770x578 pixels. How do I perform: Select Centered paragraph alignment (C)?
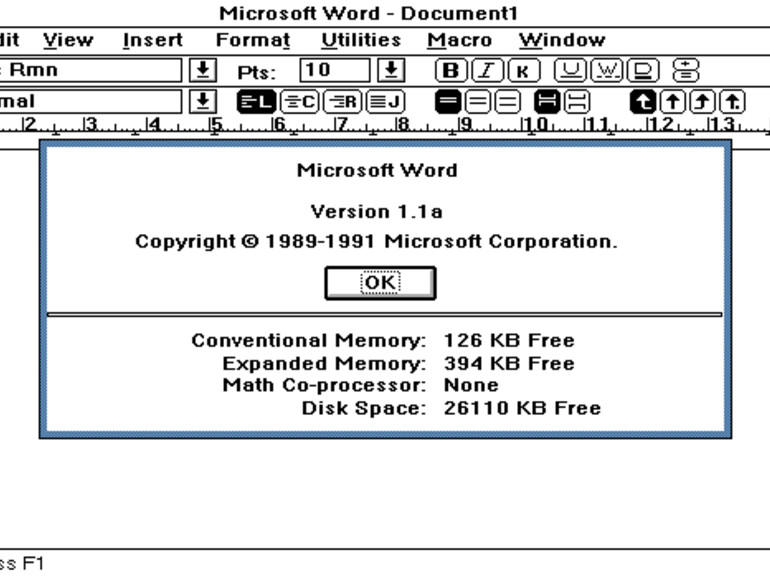click(300, 102)
